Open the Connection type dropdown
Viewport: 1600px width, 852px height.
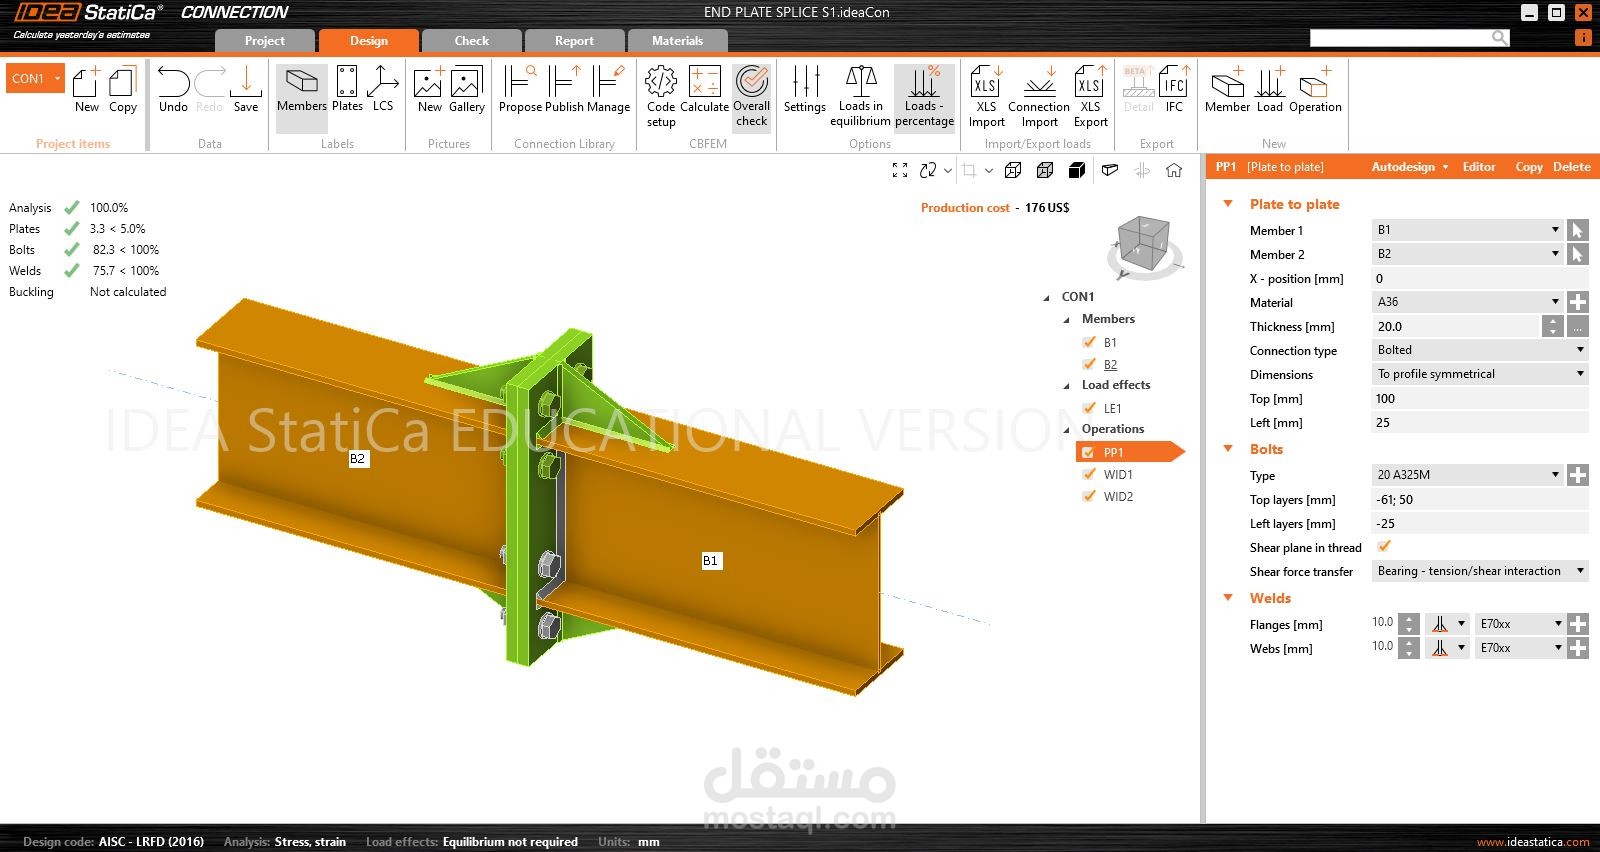click(1480, 350)
